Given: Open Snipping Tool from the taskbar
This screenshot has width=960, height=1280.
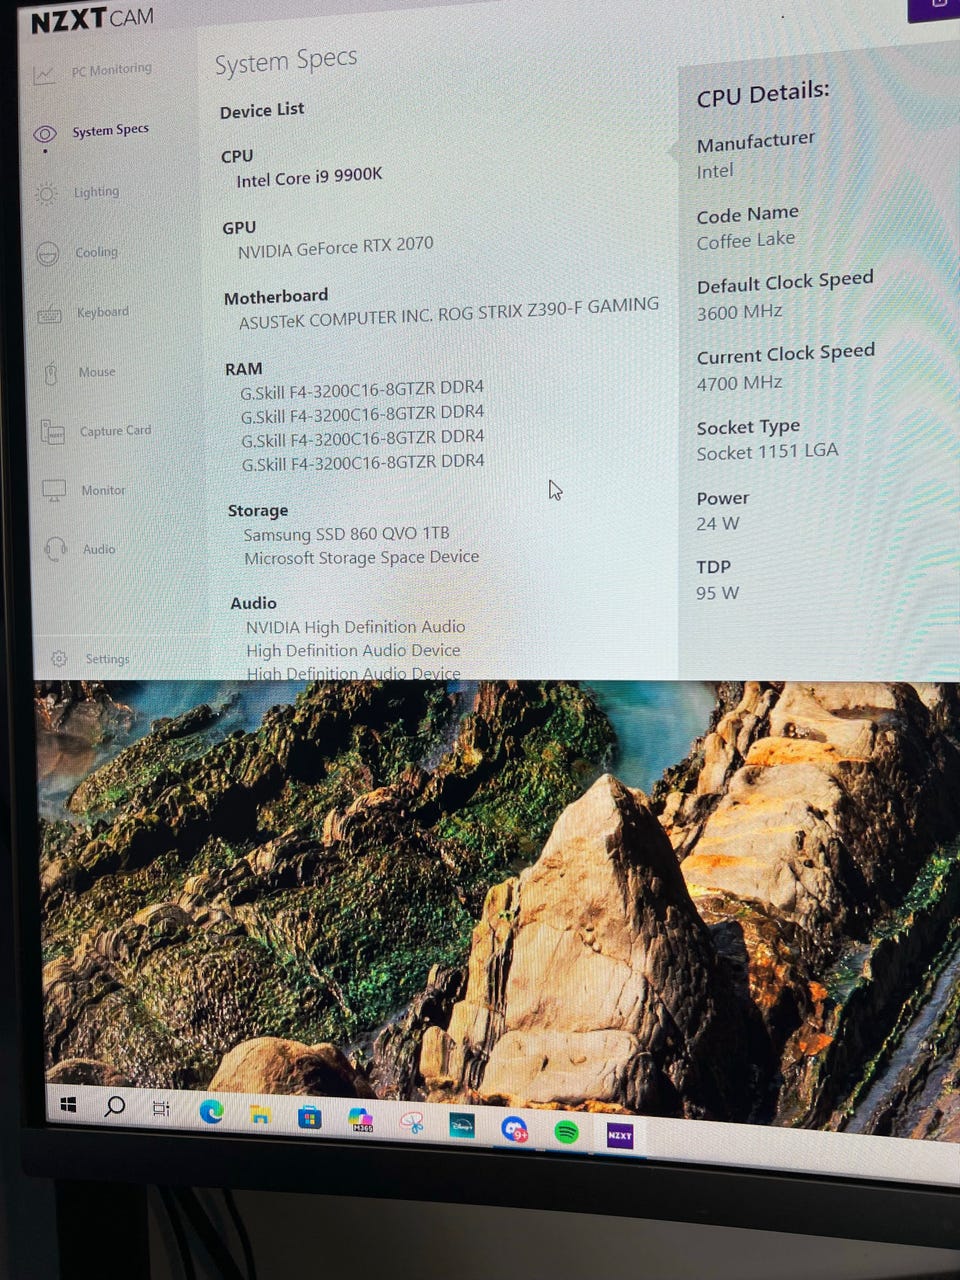Looking at the screenshot, I should pyautogui.click(x=411, y=1123).
